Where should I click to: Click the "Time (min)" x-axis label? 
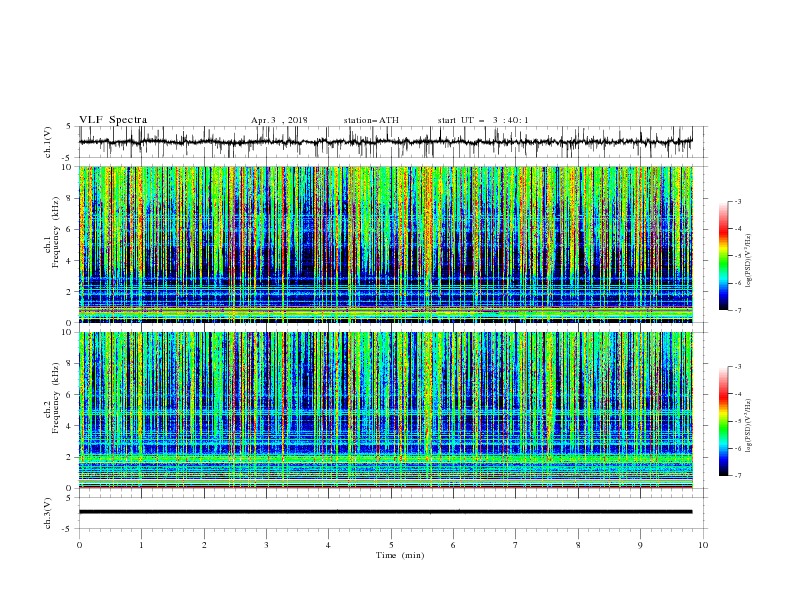[400, 555]
